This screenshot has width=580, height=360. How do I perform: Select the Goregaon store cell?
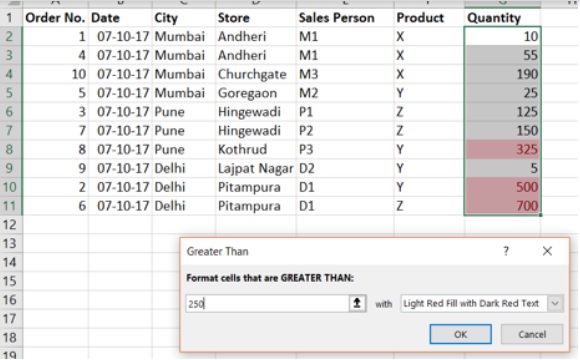256,93
